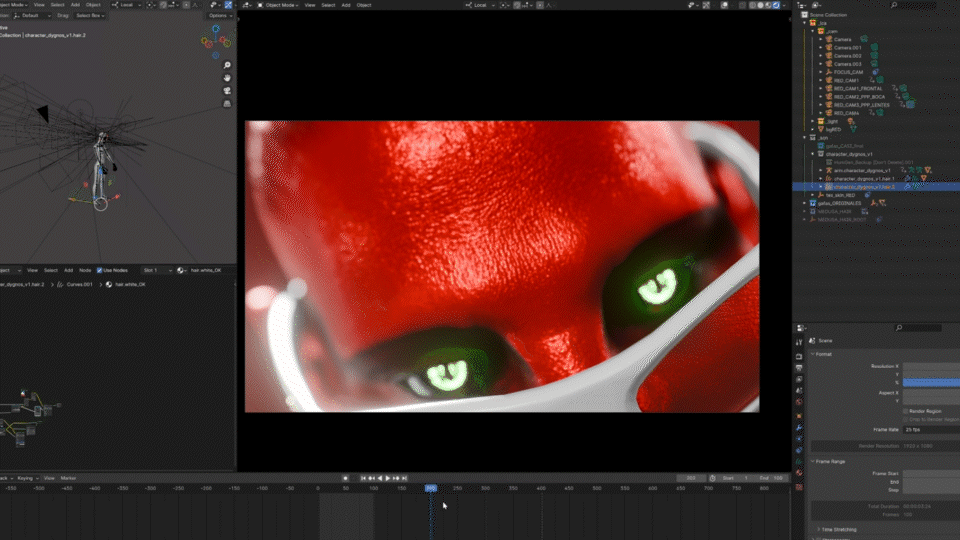Open Local transform orientation dropdown in main viewport
Screen dimensions: 960x540
[x=481, y=5]
